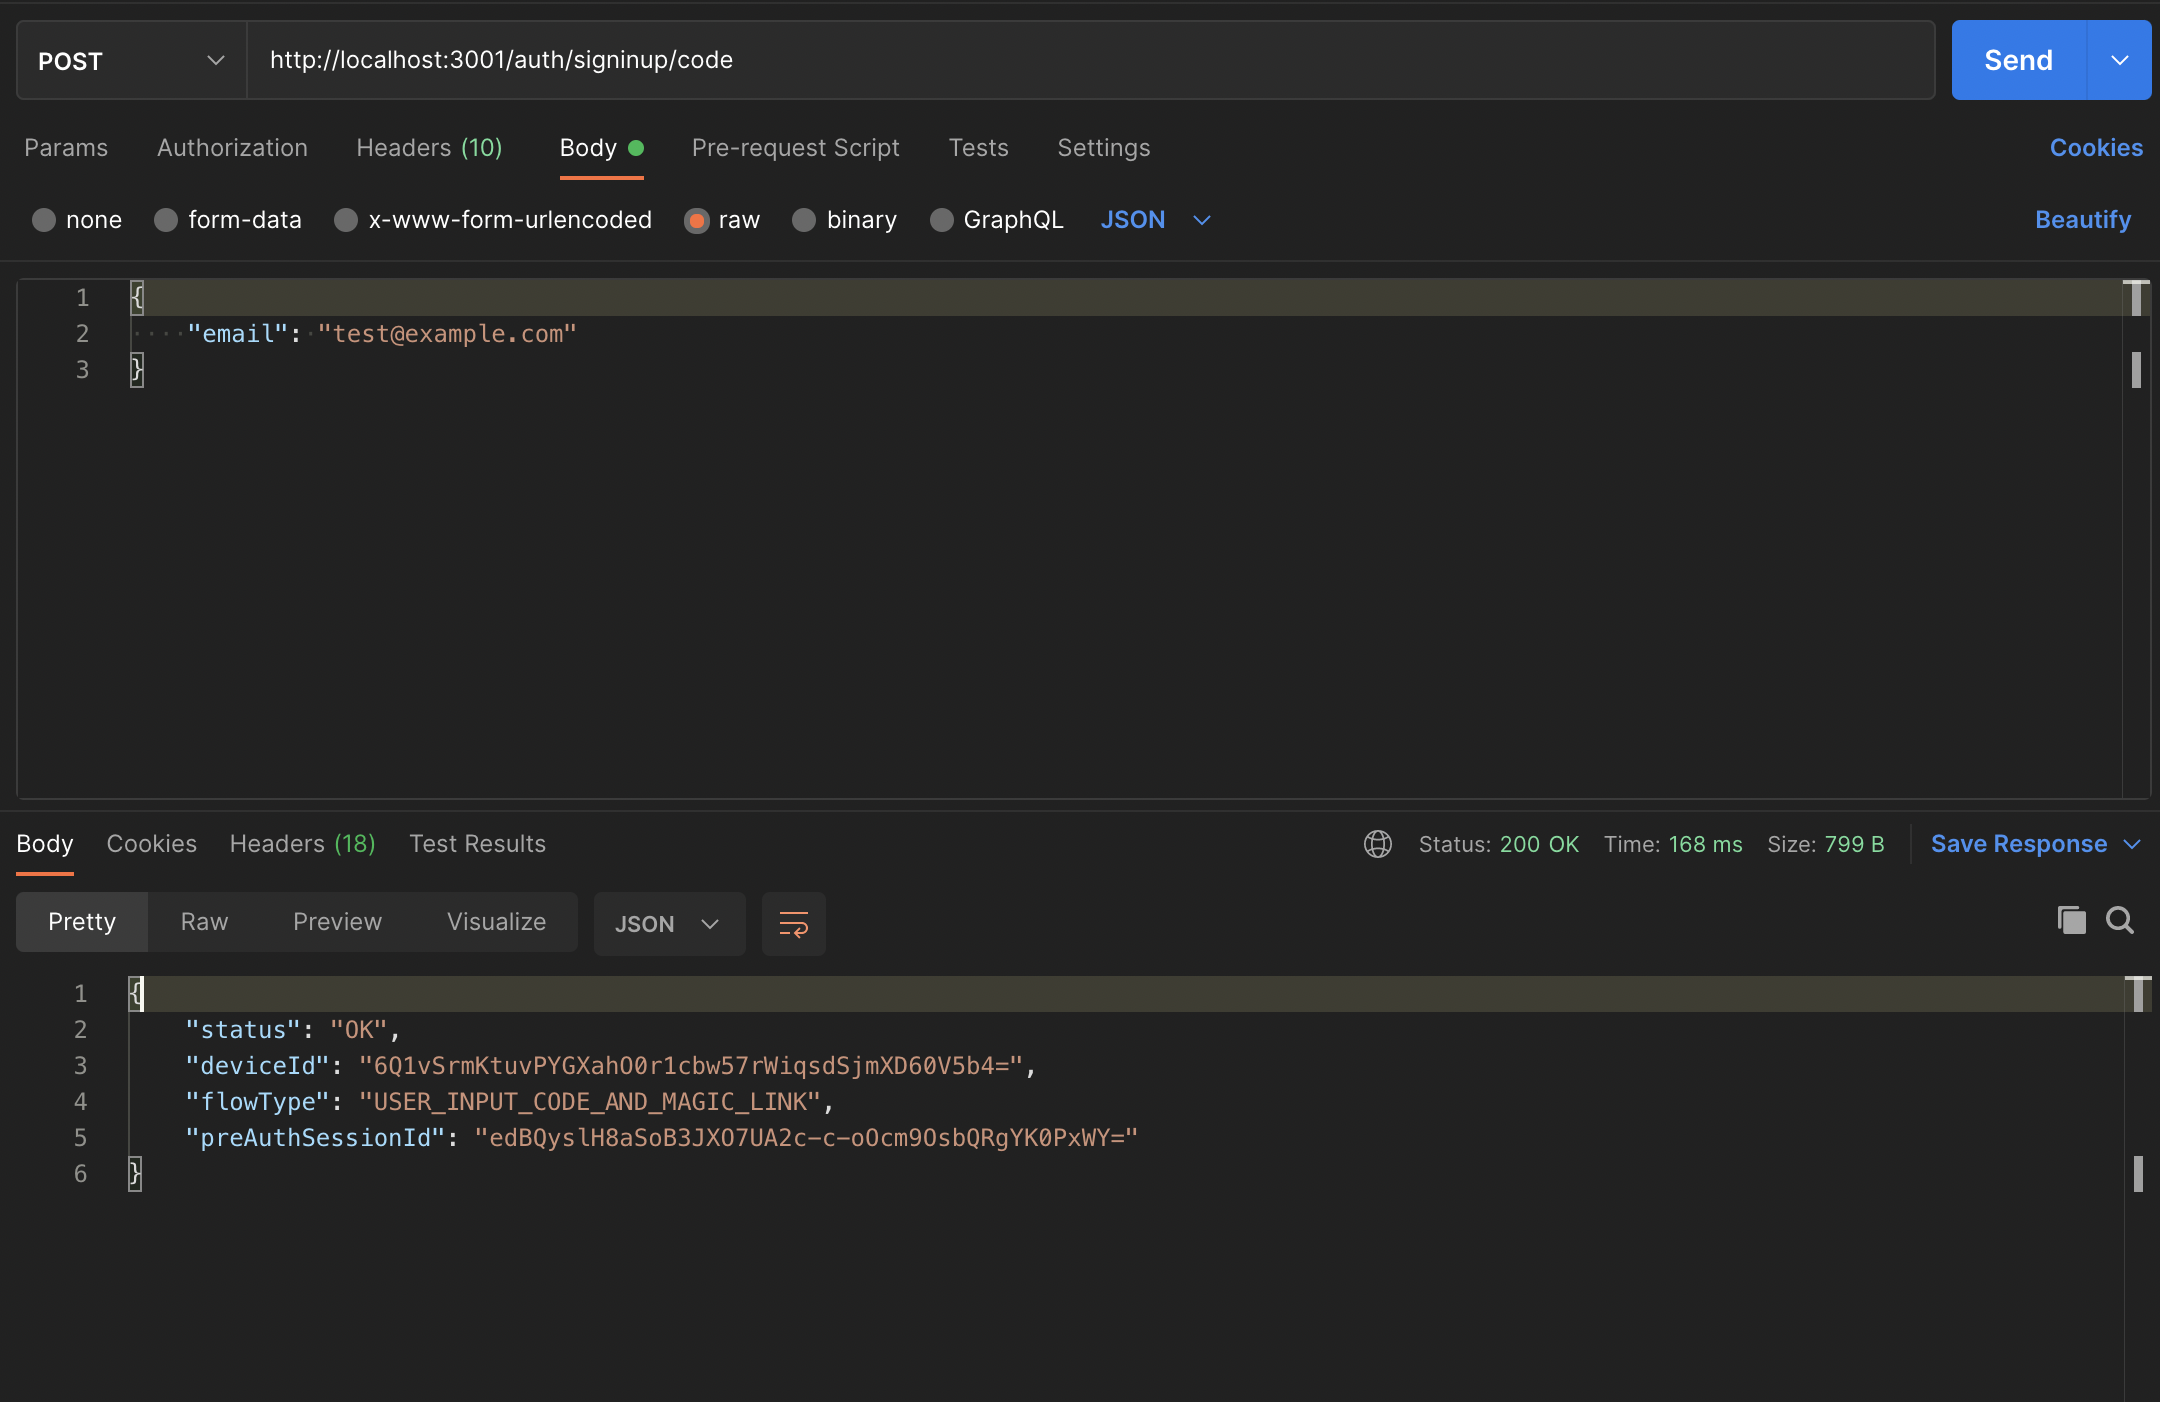The image size is (2160, 1402).
Task: Beautify the request JSON
Action: pos(2083,220)
